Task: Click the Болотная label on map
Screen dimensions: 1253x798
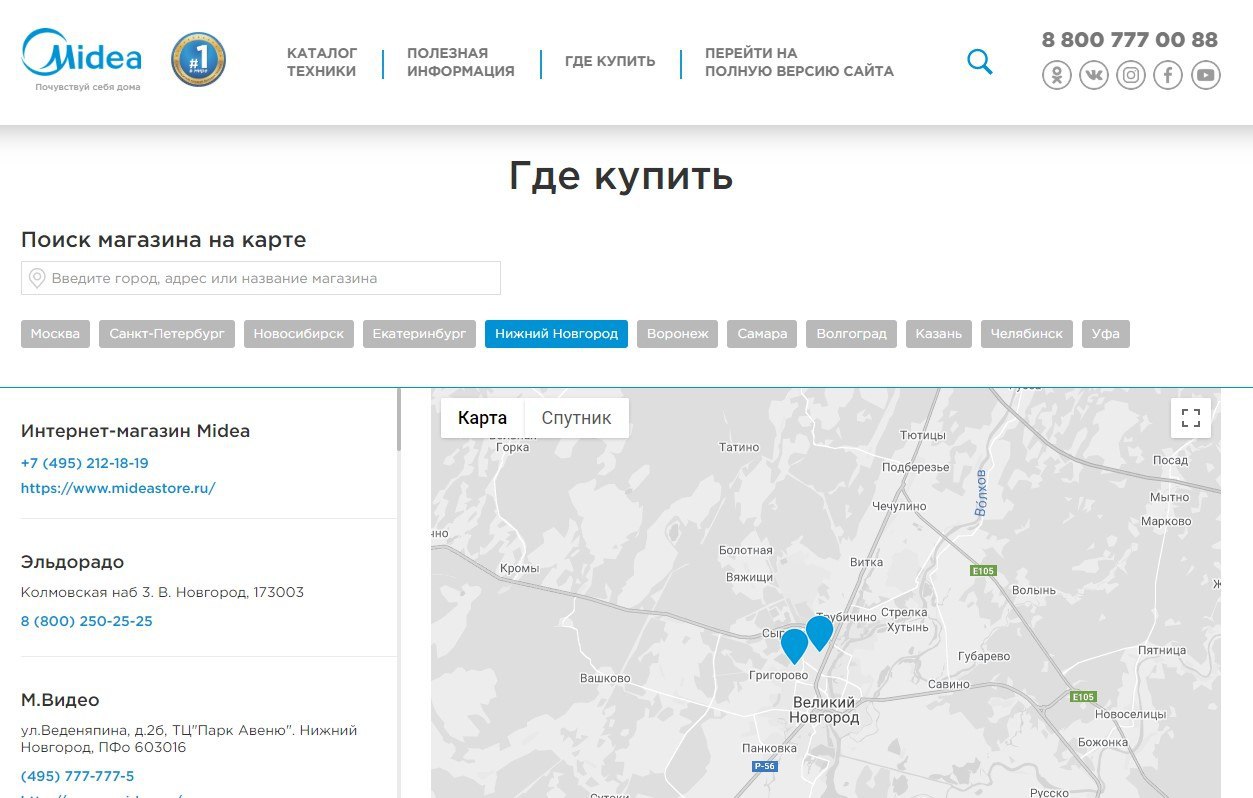Action: tap(746, 551)
